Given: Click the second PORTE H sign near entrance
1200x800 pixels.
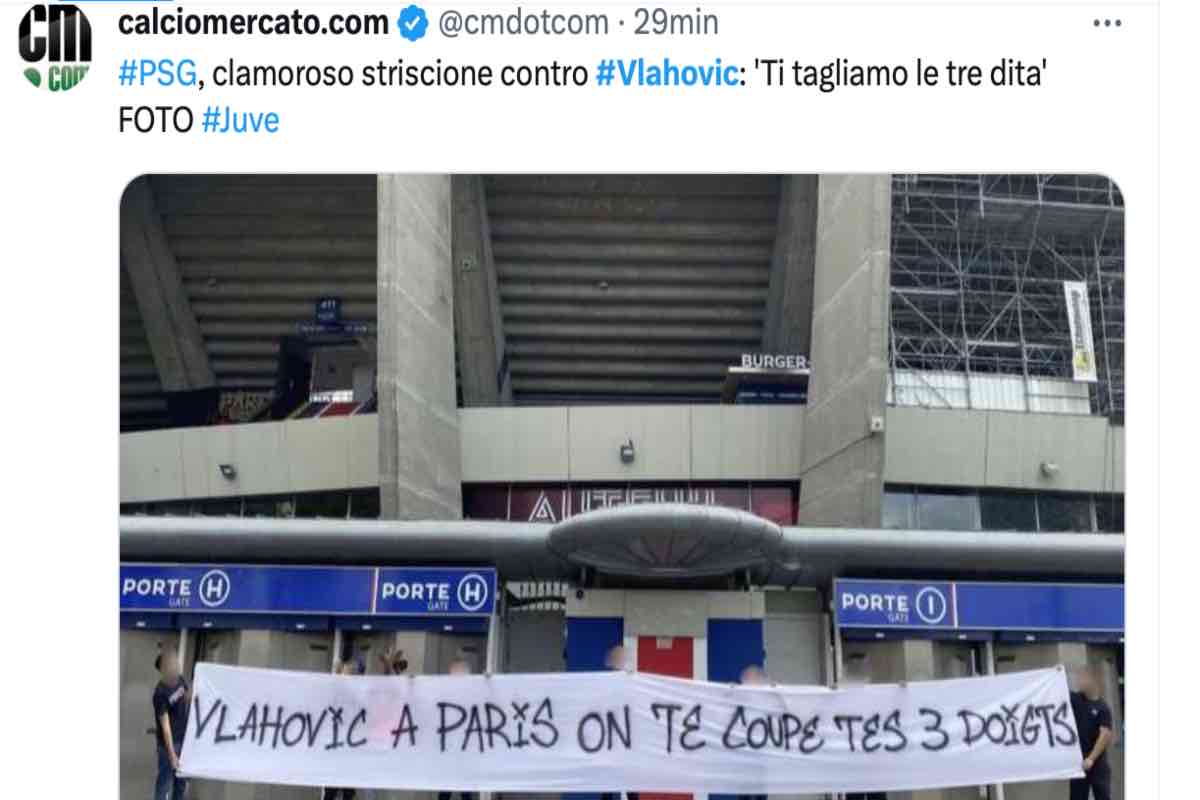Looking at the screenshot, I should pyautogui.click(x=435, y=591).
